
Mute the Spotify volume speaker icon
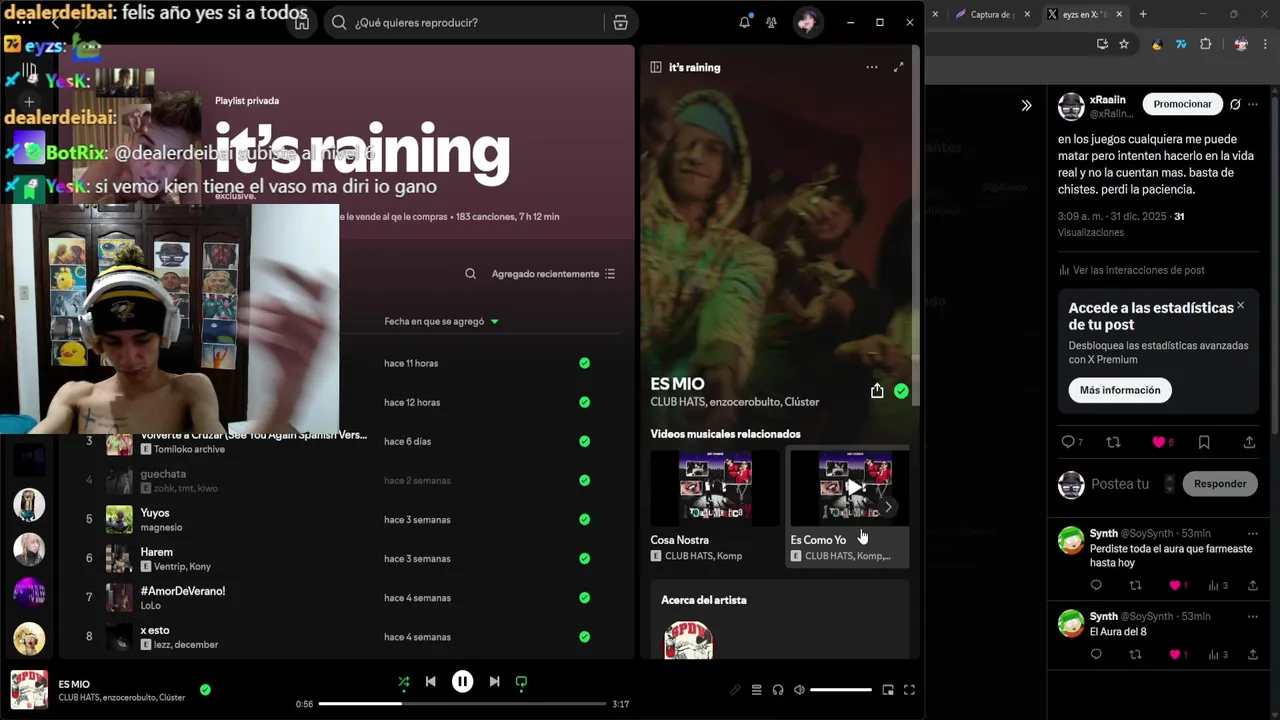coord(799,690)
